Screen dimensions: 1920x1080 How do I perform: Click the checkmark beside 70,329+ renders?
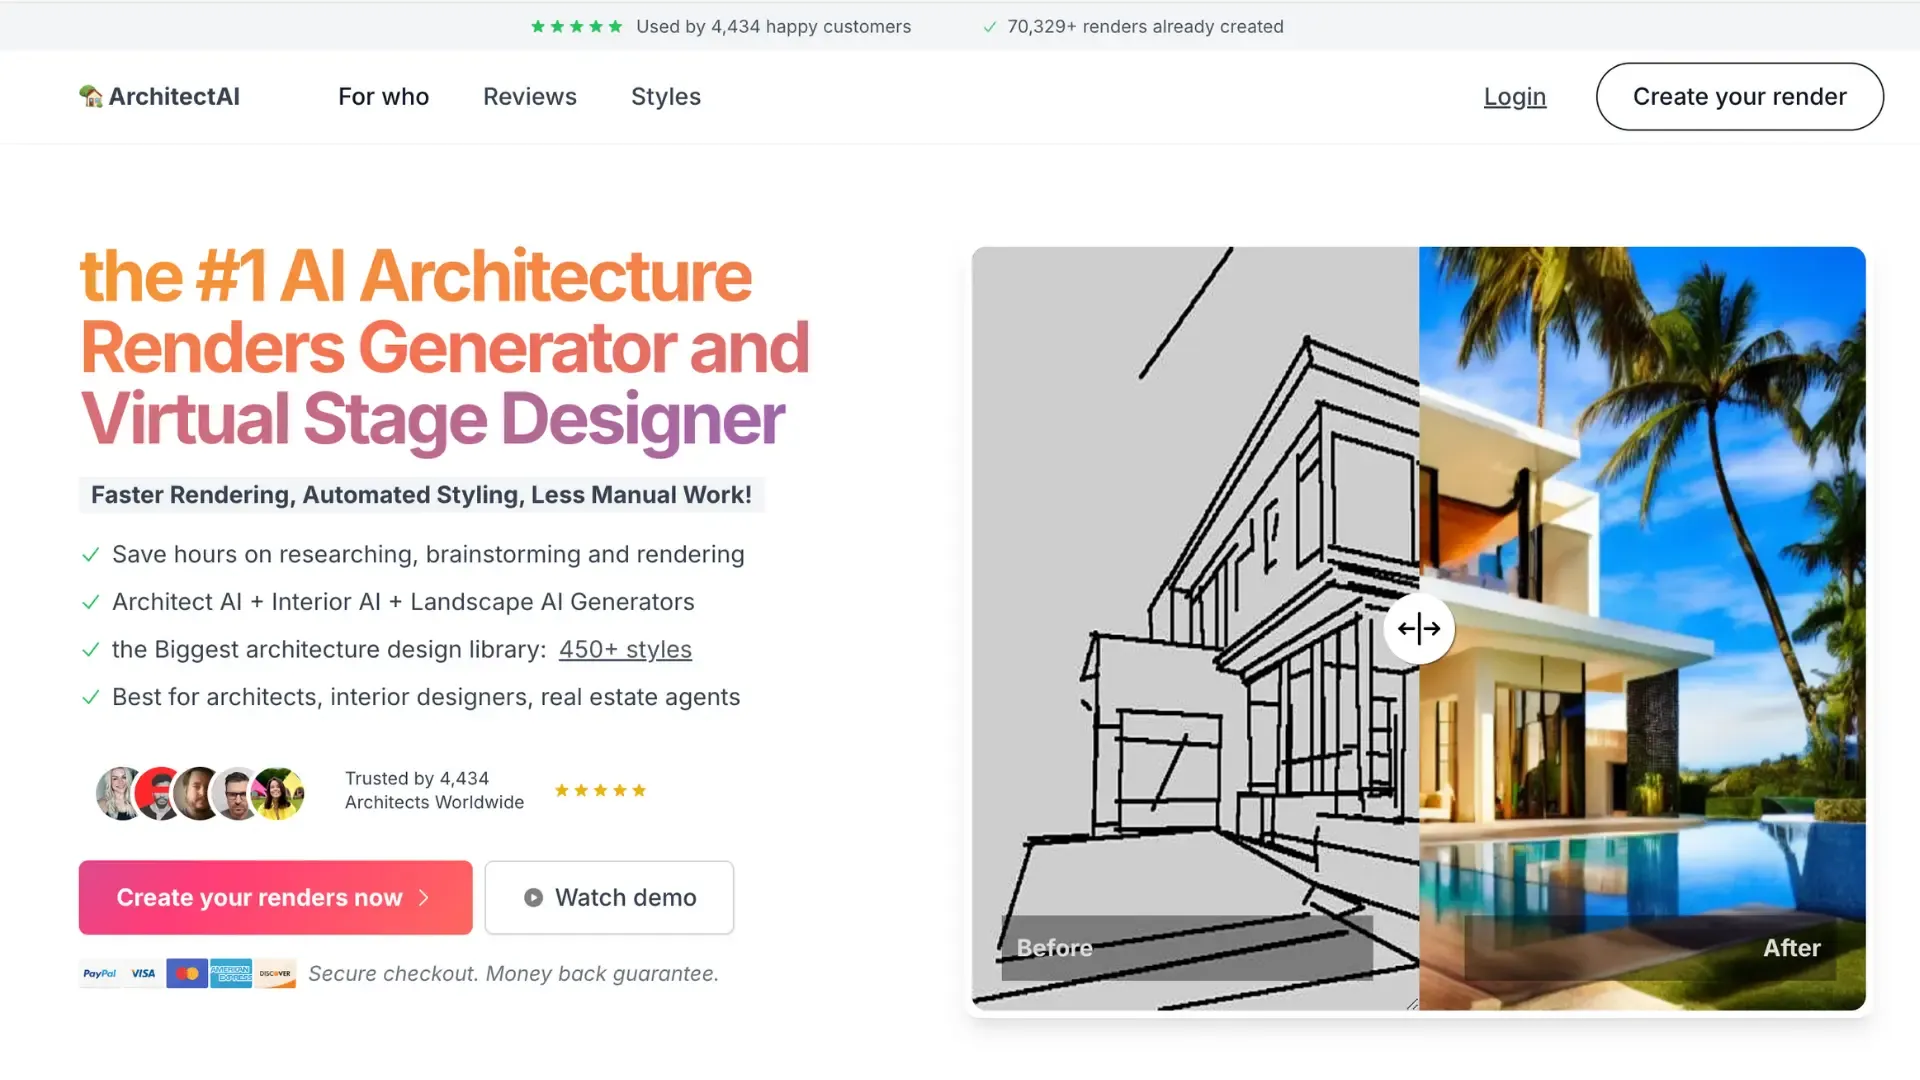tap(990, 27)
